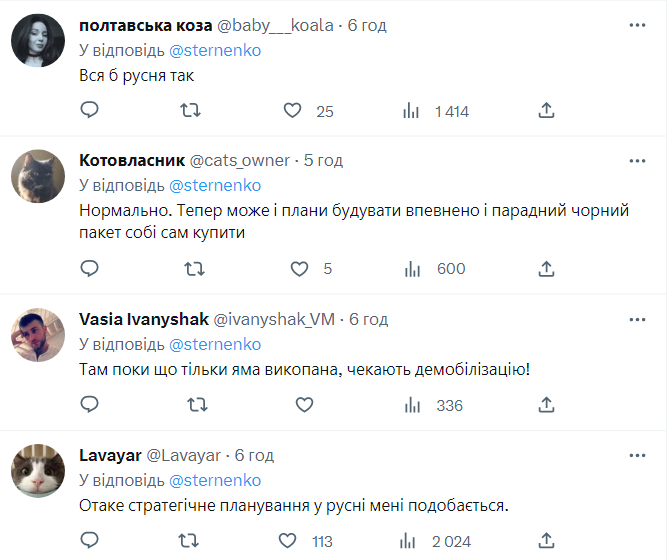
Task: Reply to Котовласник's tweet
Action: pyautogui.click(x=89, y=268)
